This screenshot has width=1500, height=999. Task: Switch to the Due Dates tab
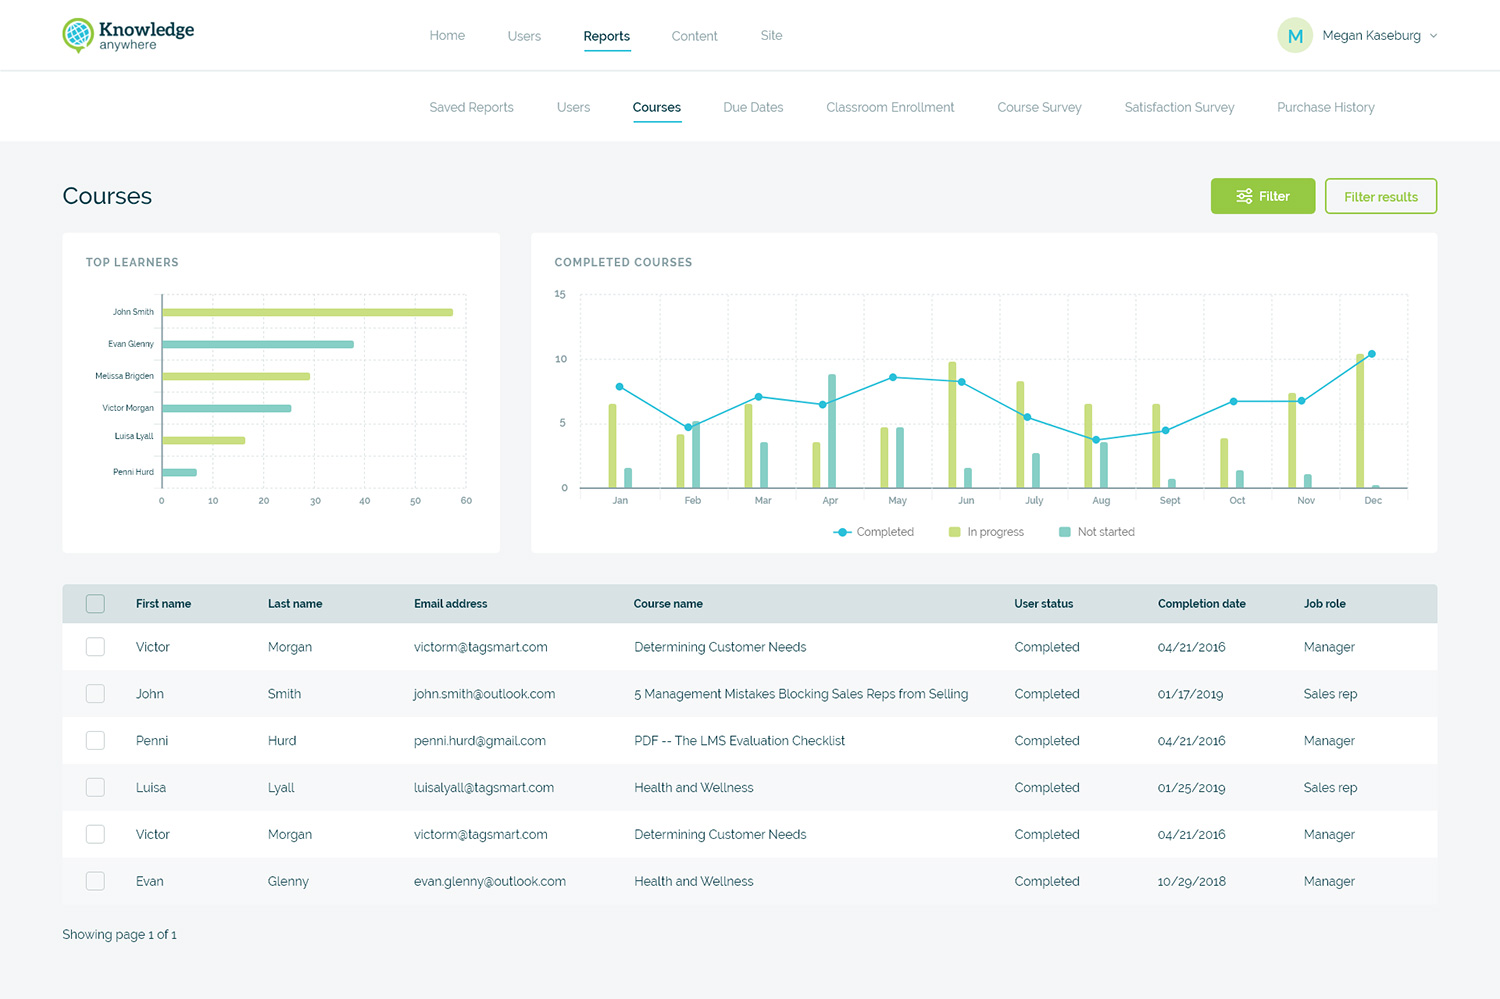point(753,108)
